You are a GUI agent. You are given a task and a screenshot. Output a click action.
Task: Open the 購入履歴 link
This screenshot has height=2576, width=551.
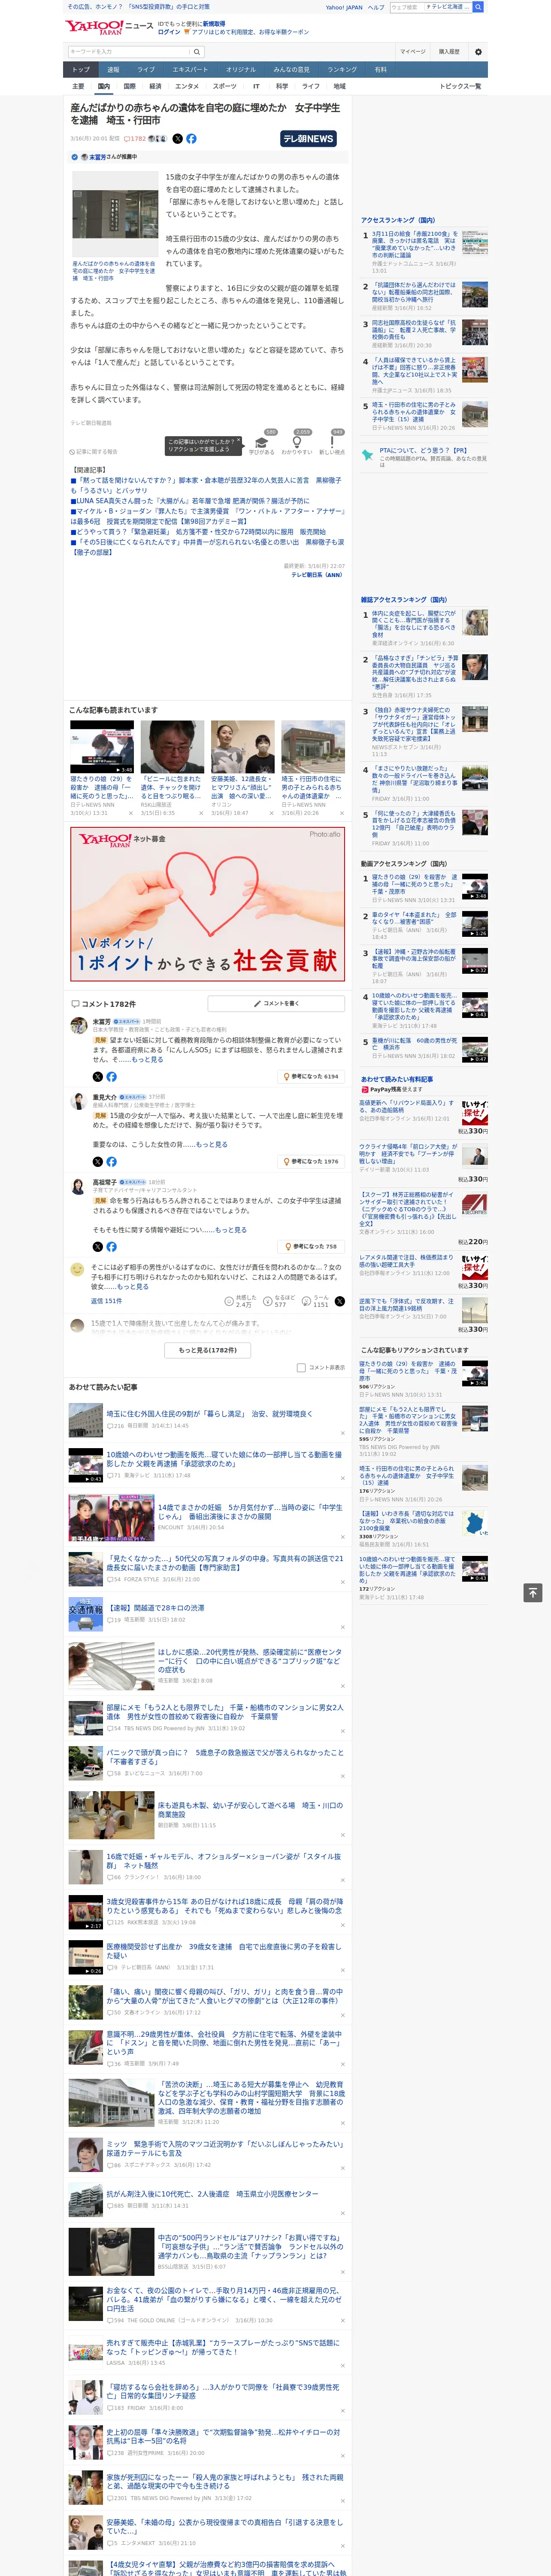click(449, 52)
